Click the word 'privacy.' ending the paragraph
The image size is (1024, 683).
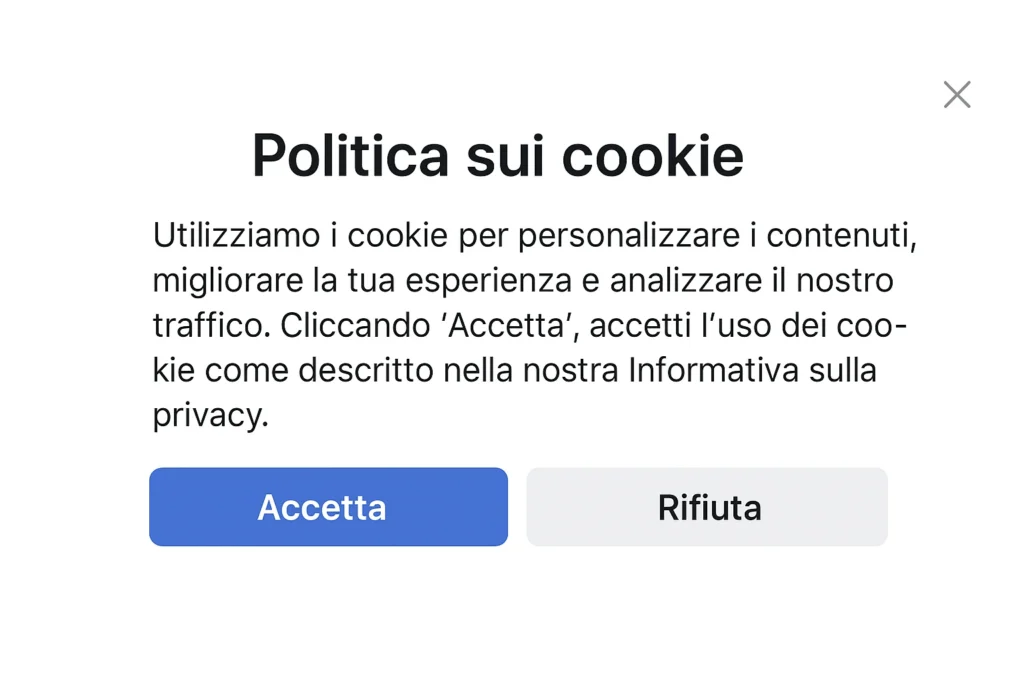point(211,416)
